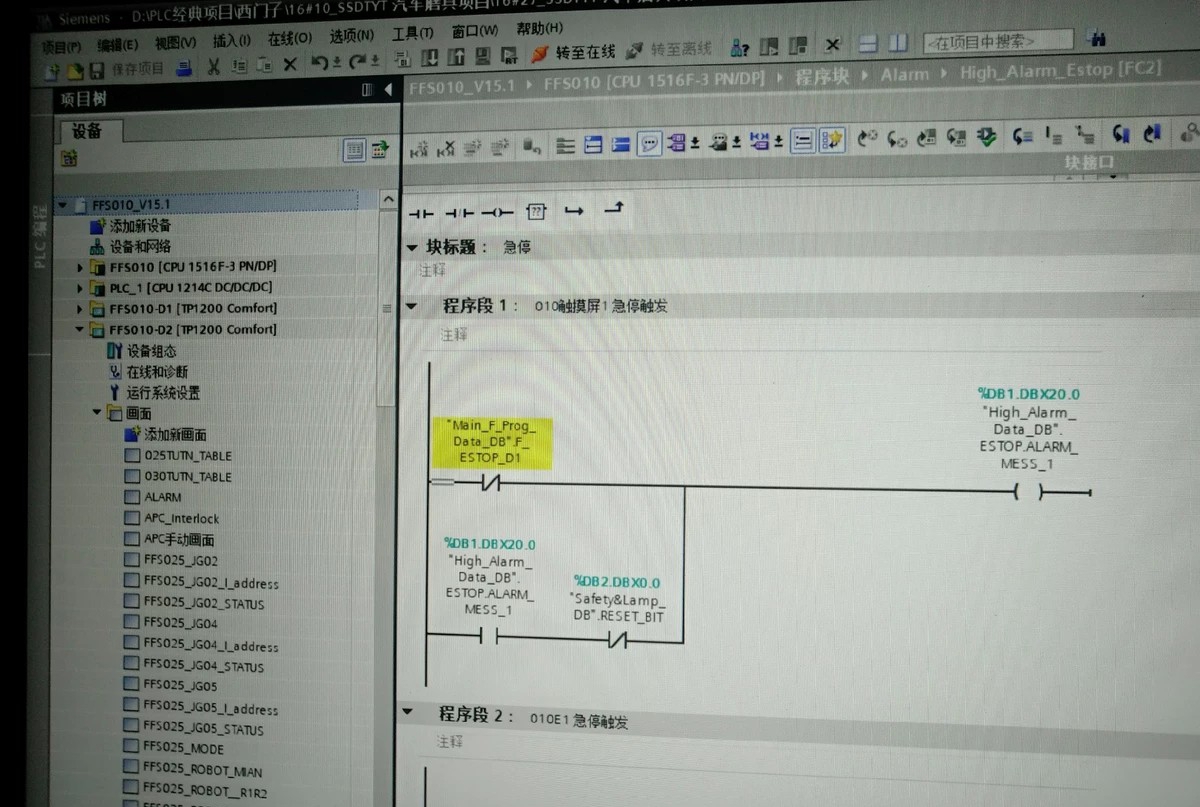Collapse 程序段 2 network
Screen dimensions: 1200x807
[x=406, y=713]
